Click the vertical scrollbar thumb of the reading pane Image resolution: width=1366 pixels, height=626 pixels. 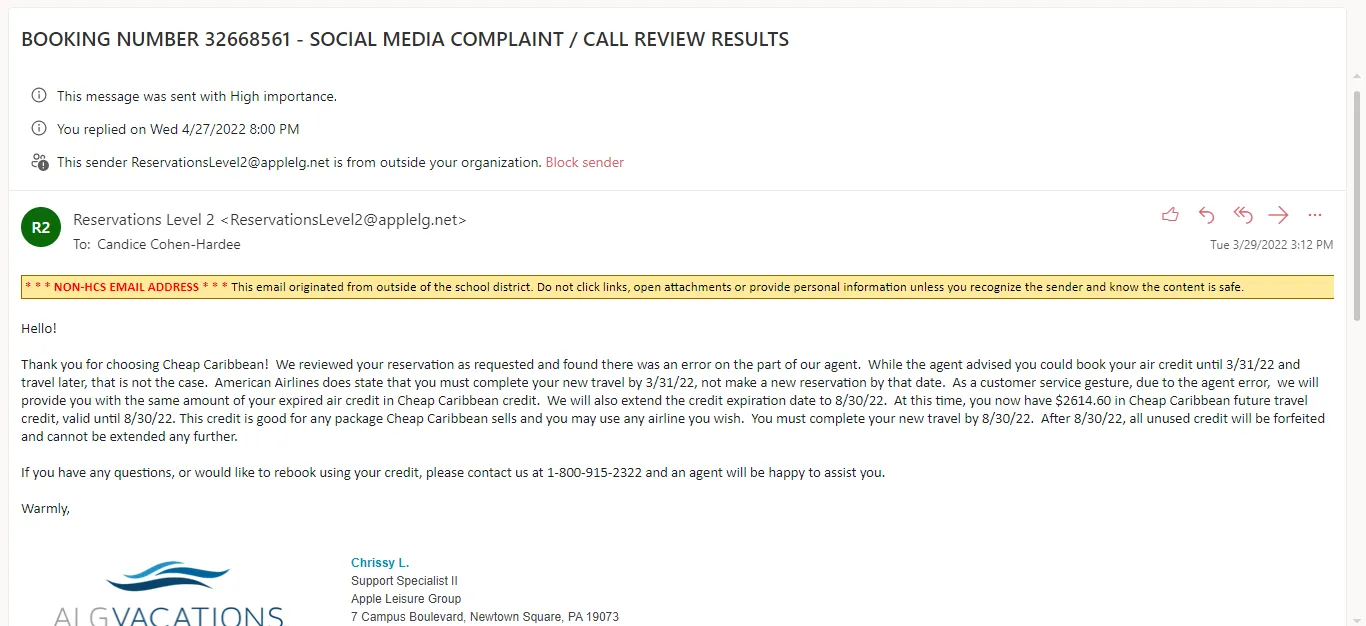[x=1356, y=205]
